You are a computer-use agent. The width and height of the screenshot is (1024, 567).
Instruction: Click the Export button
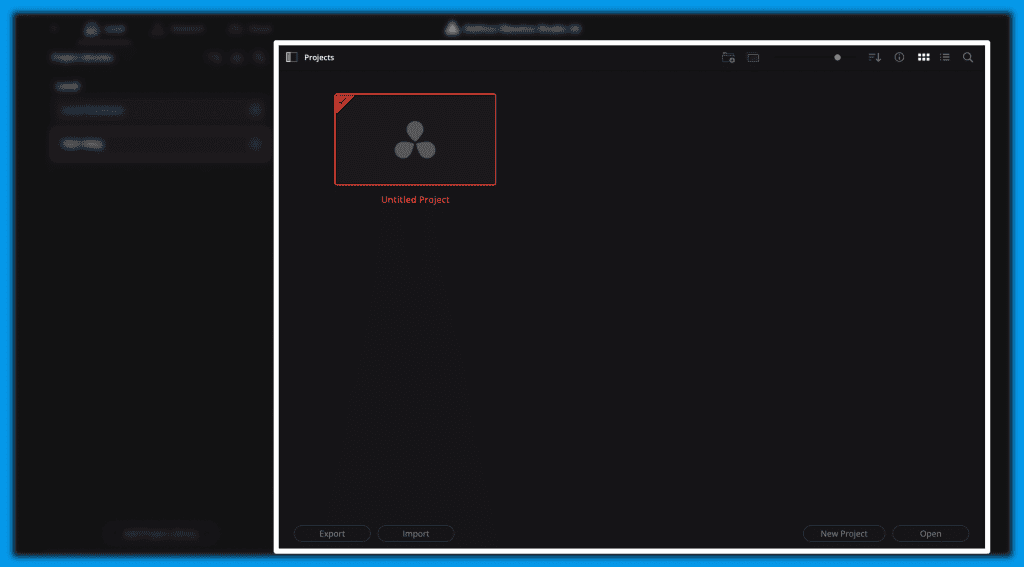pyautogui.click(x=332, y=534)
